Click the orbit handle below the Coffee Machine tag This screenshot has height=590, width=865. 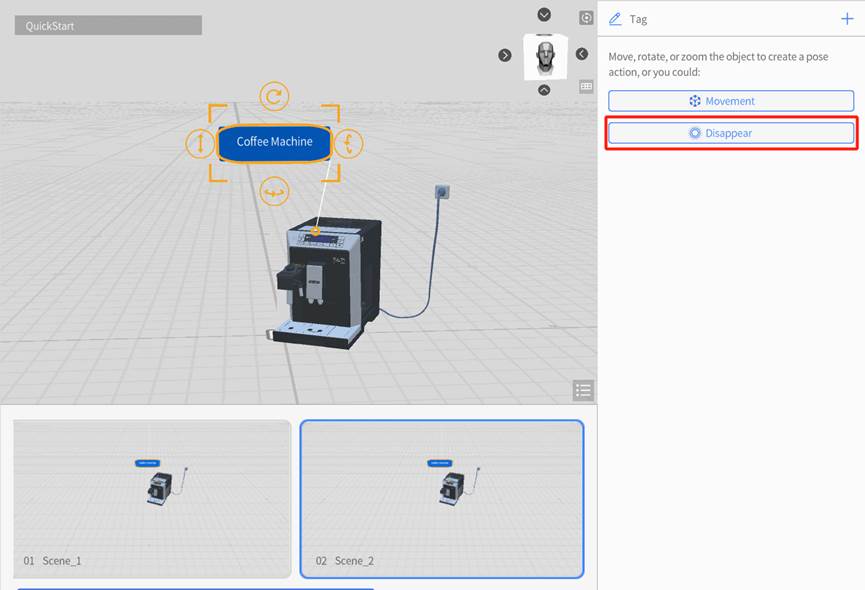click(274, 190)
